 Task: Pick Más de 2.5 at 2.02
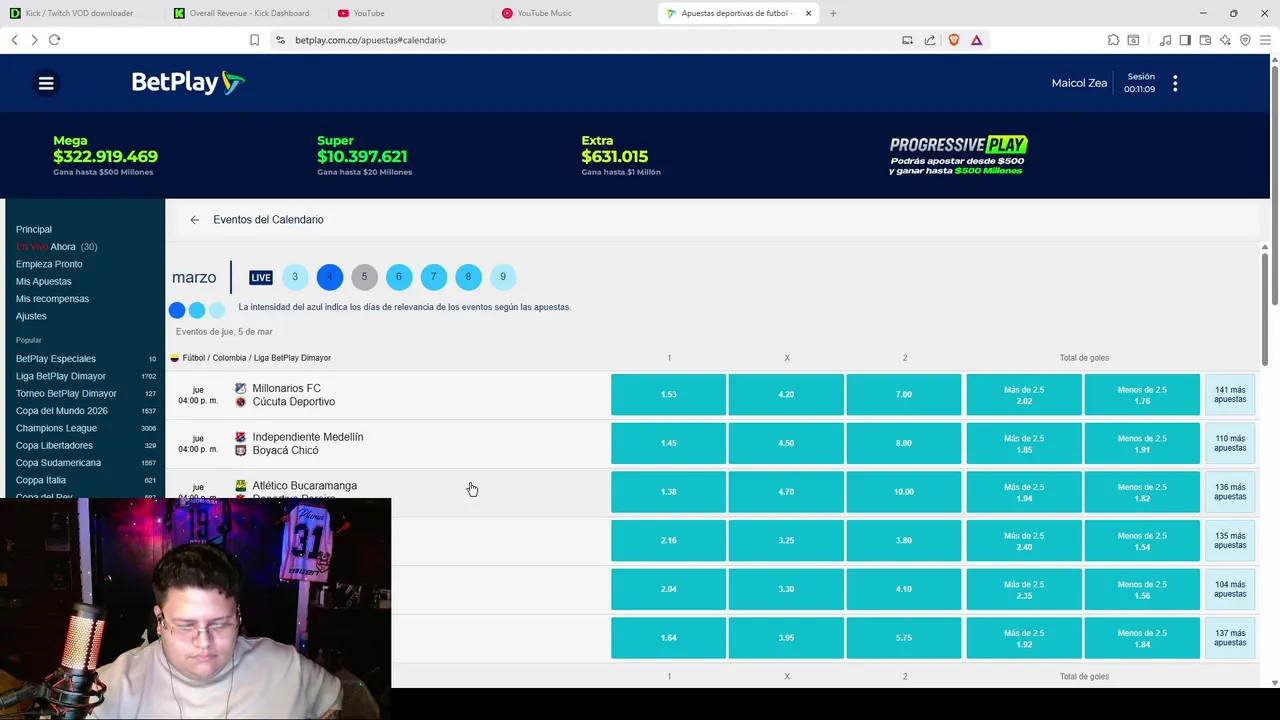1024,395
